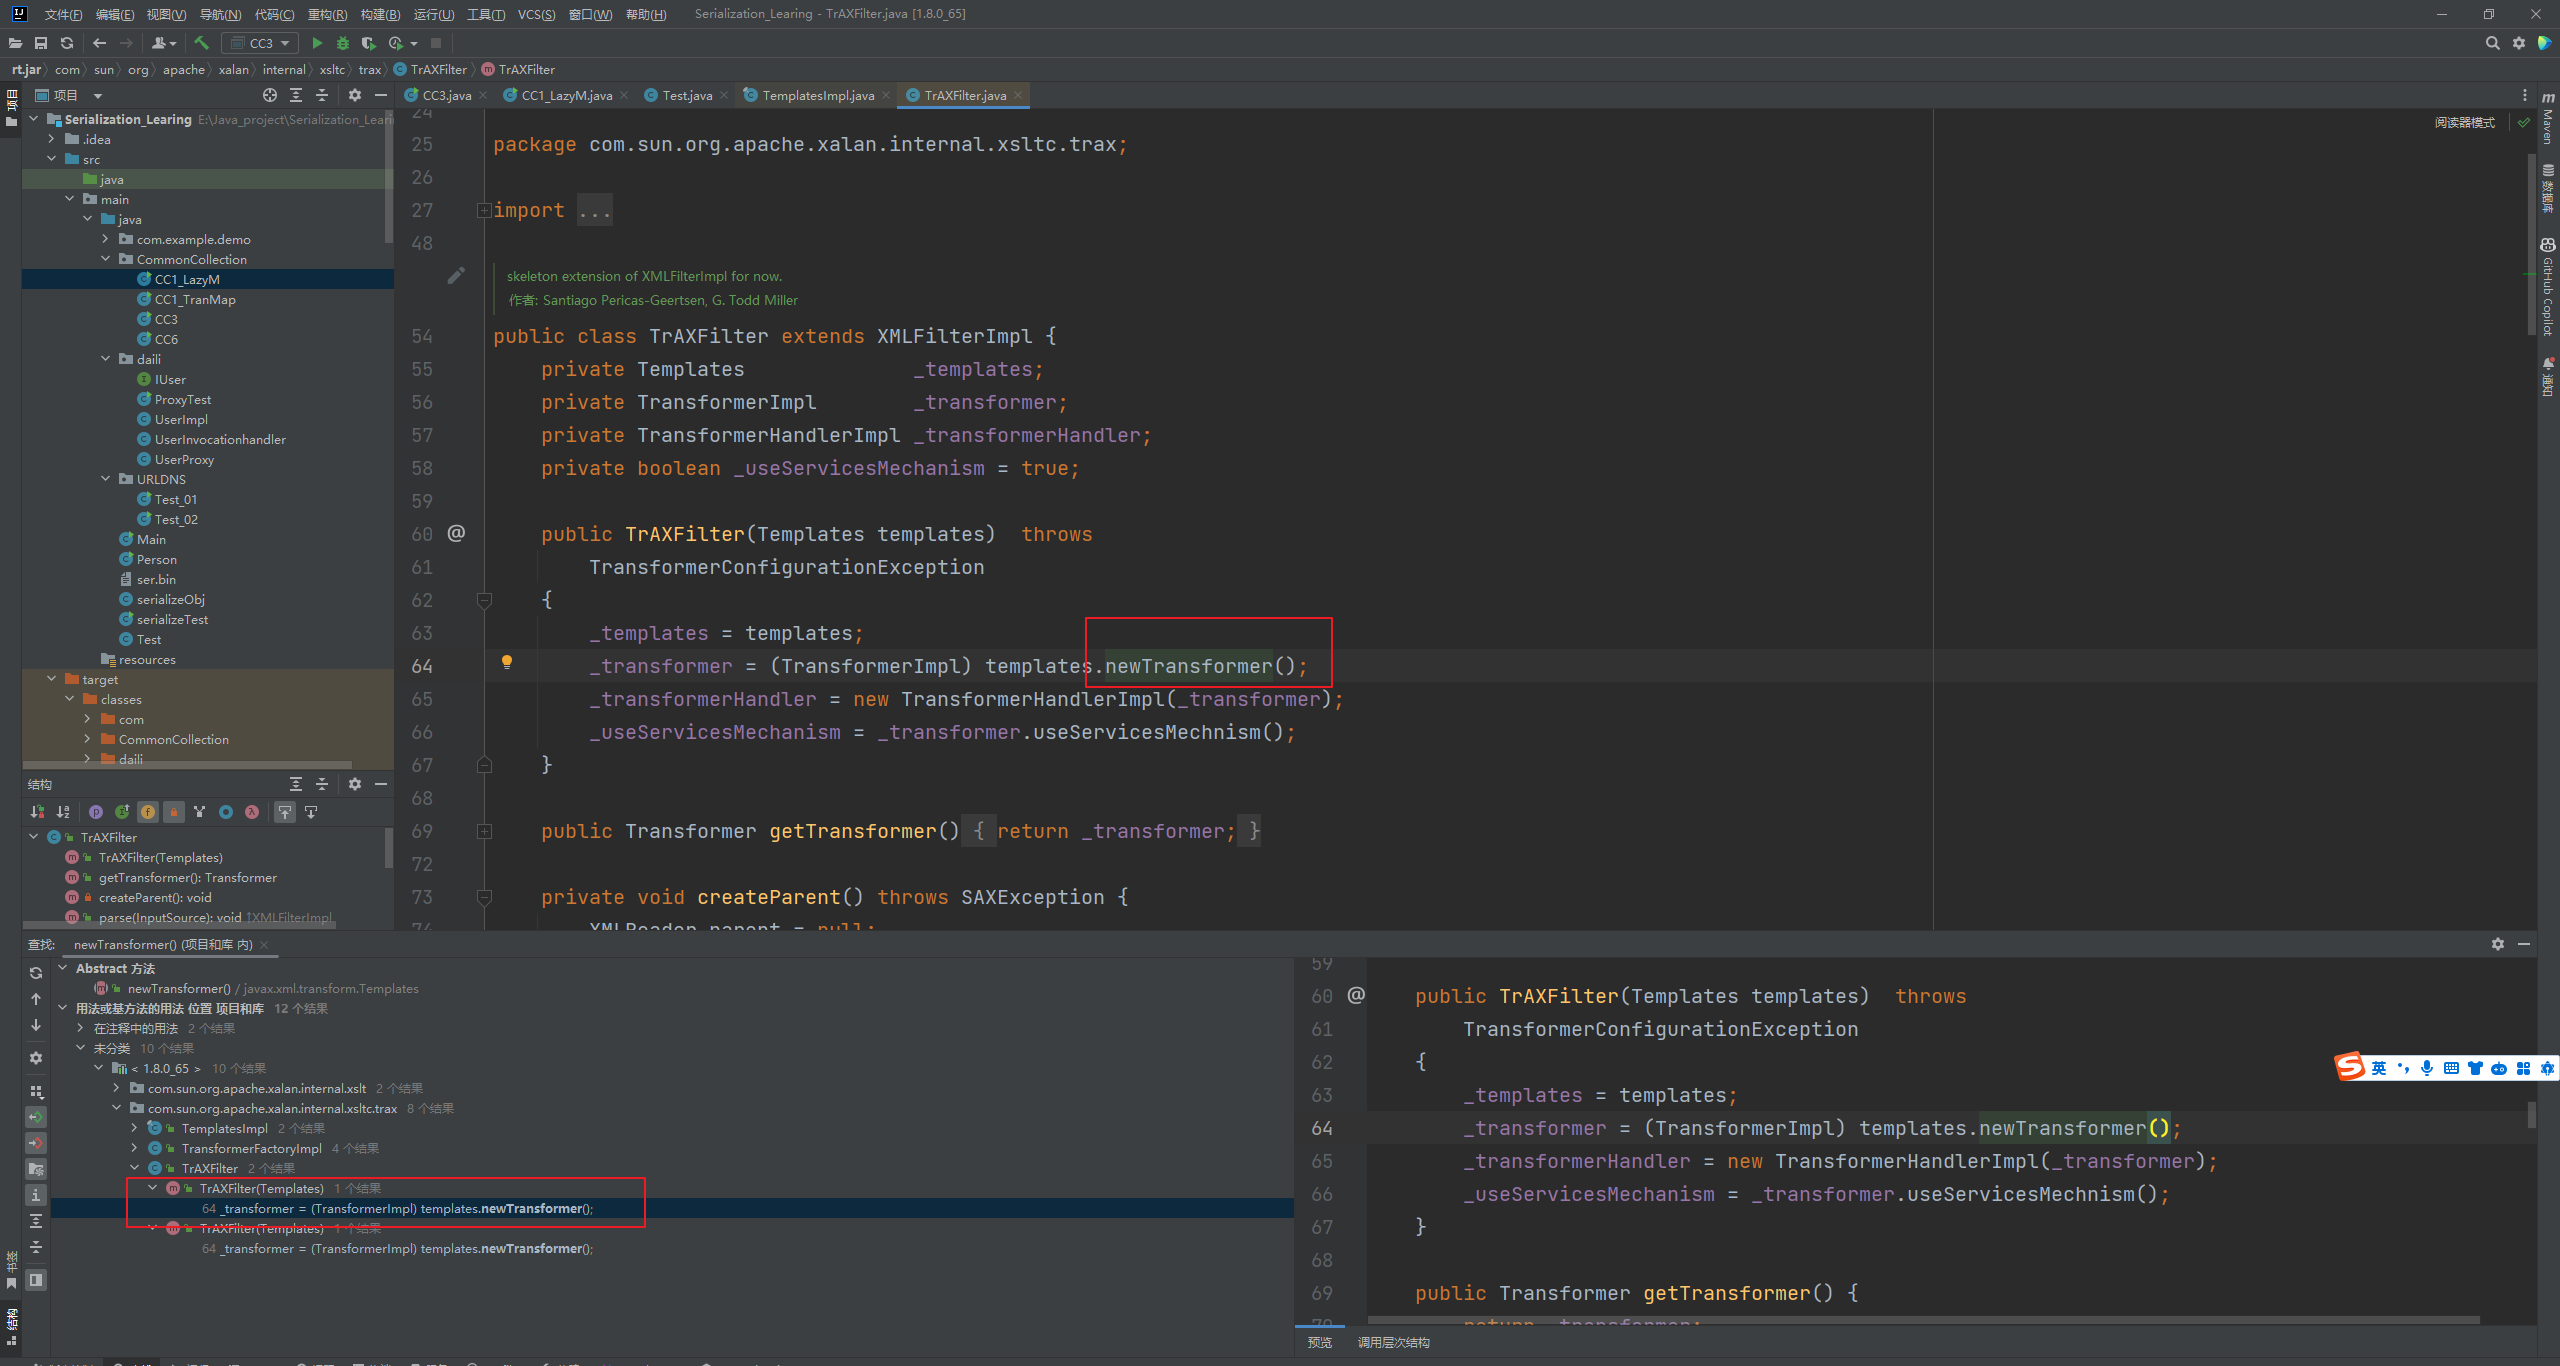Open settings gear at Find panel top right

pyautogui.click(x=2498, y=944)
